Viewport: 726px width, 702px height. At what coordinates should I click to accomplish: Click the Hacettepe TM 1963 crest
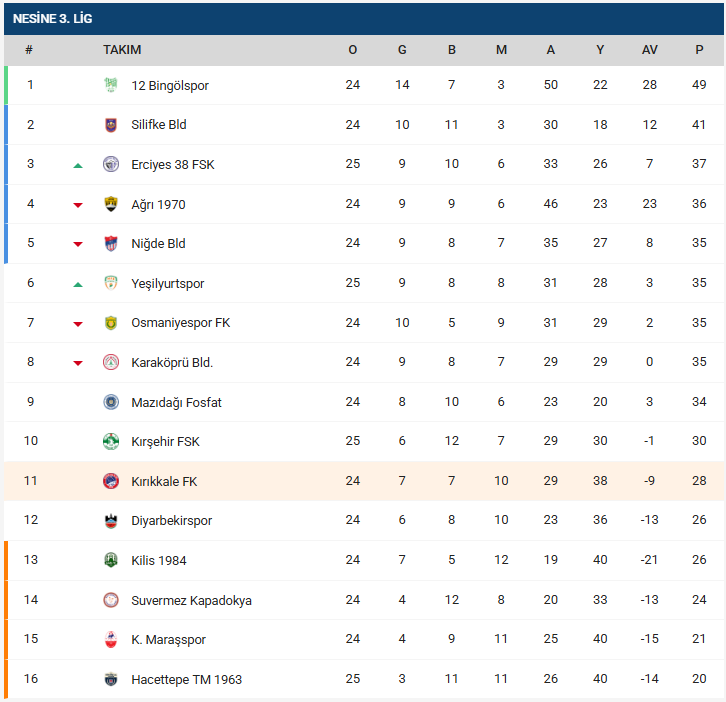pyautogui.click(x=111, y=679)
